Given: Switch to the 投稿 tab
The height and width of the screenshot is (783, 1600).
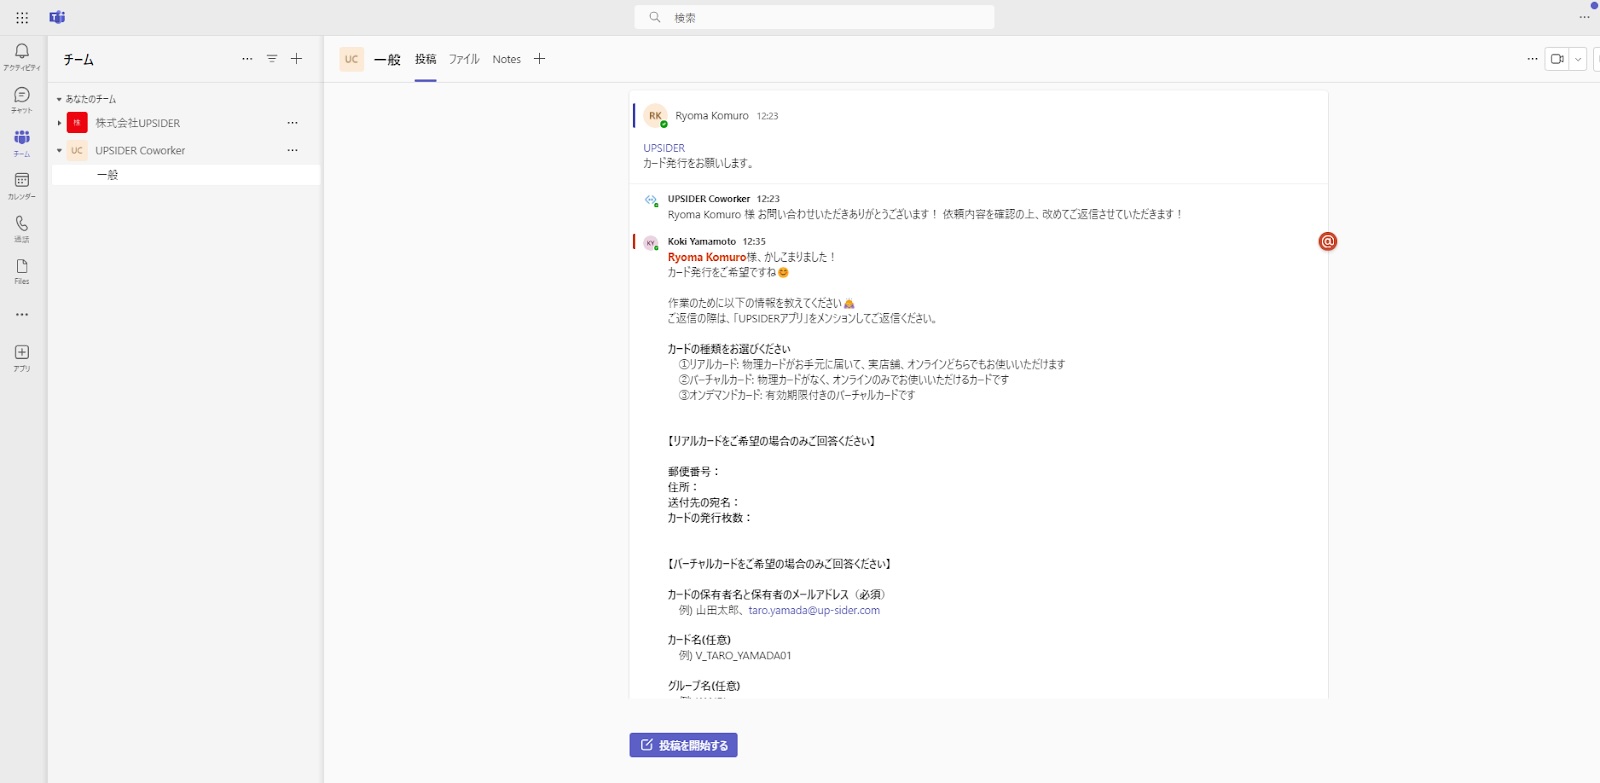Looking at the screenshot, I should coord(426,59).
